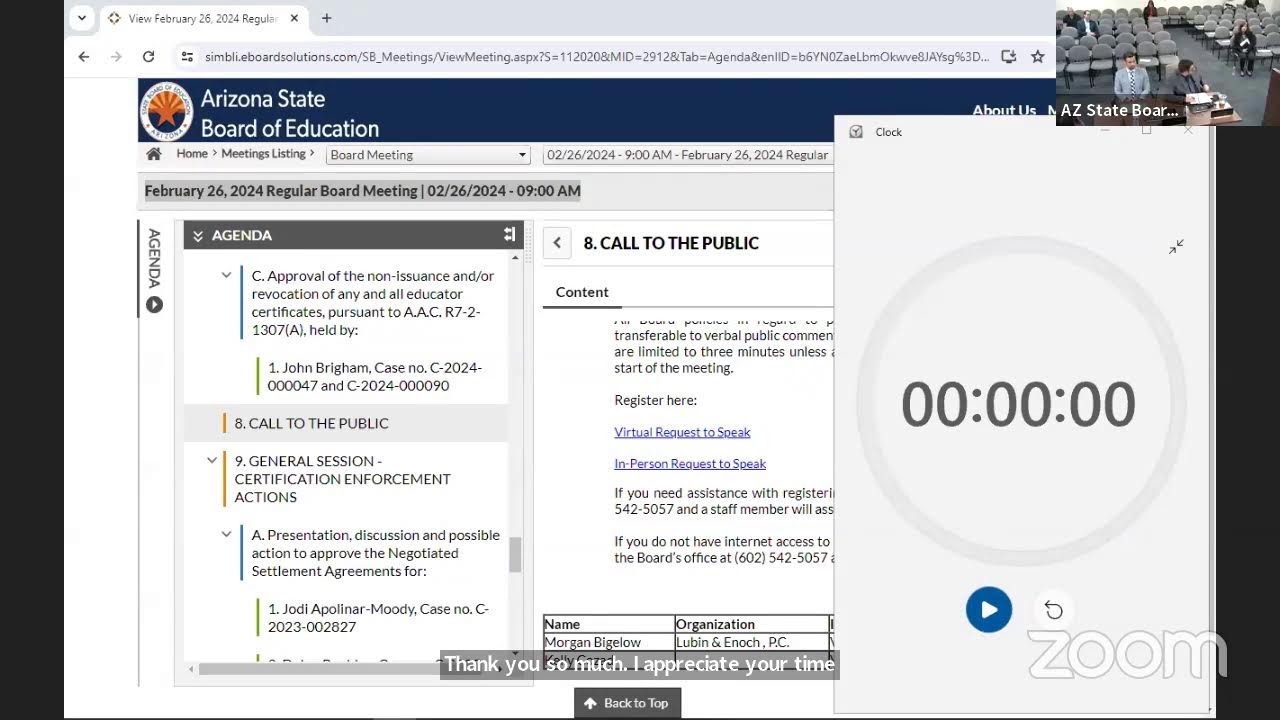Install app icon in address bar
The width and height of the screenshot is (1280, 720).
pos(1008,57)
